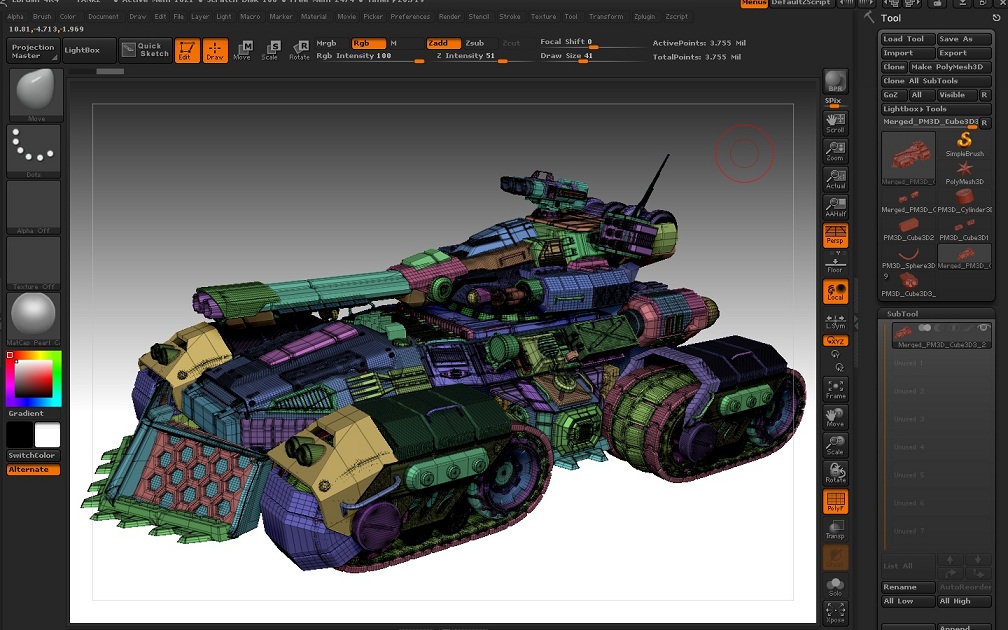
Task: Toggle Rgb mode
Action: (x=368, y=43)
